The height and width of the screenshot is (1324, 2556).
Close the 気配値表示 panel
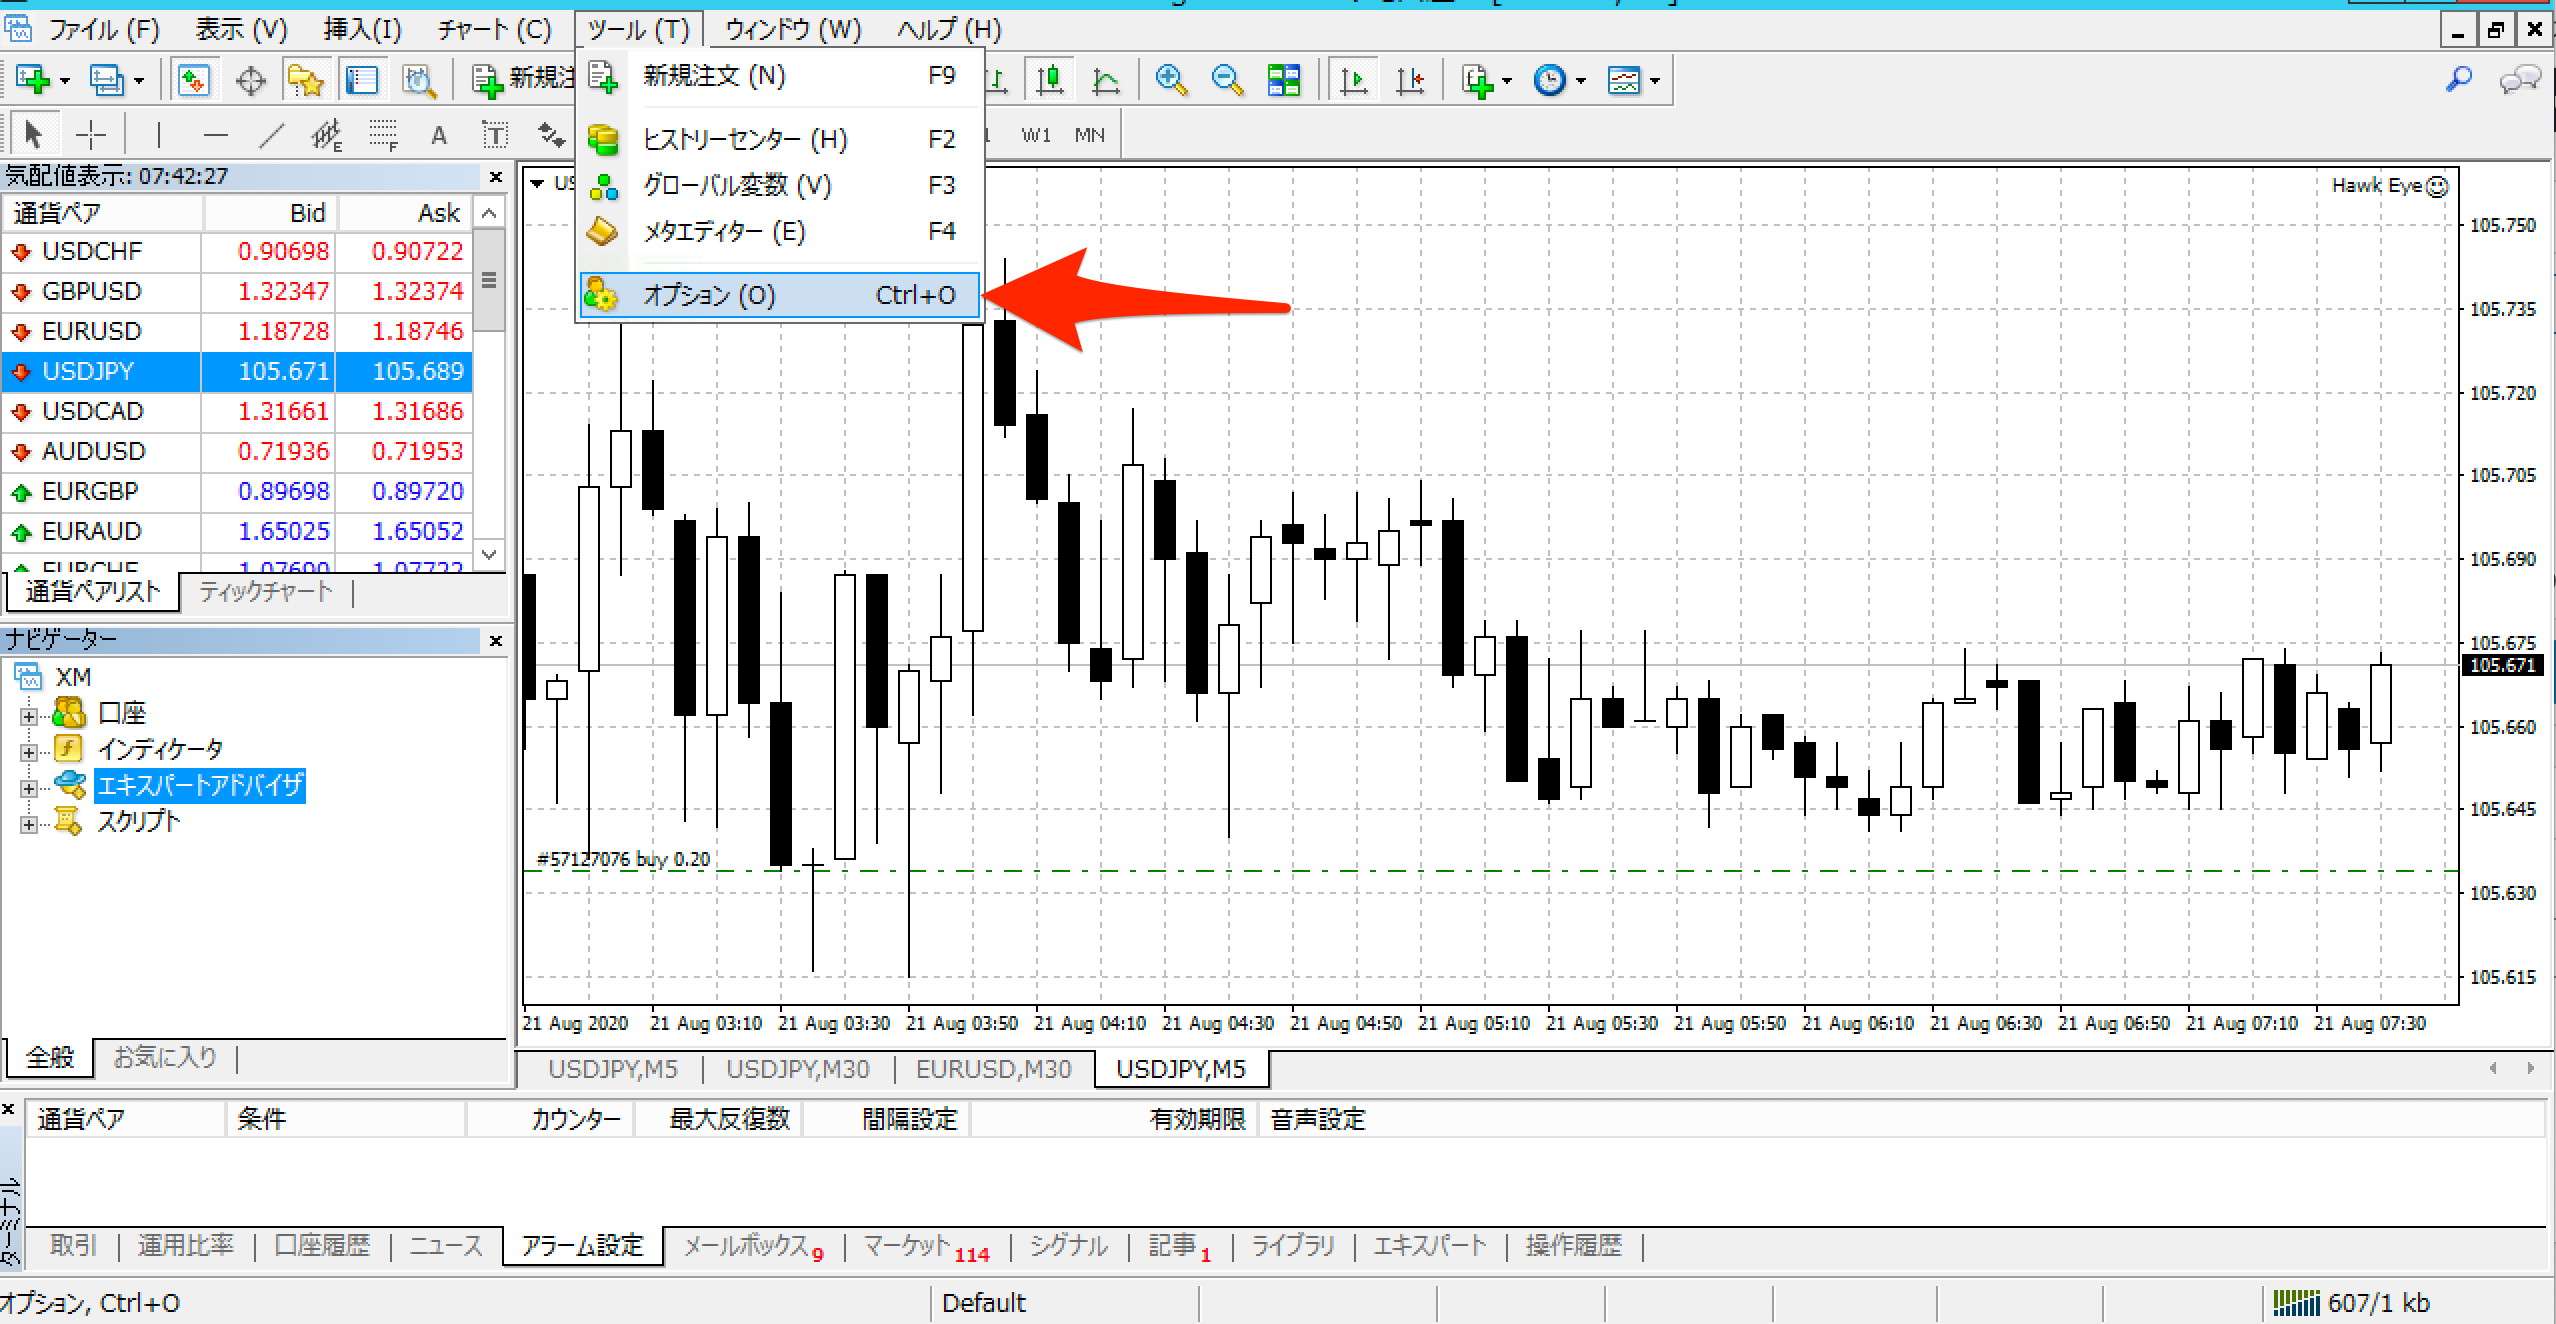pyautogui.click(x=495, y=177)
